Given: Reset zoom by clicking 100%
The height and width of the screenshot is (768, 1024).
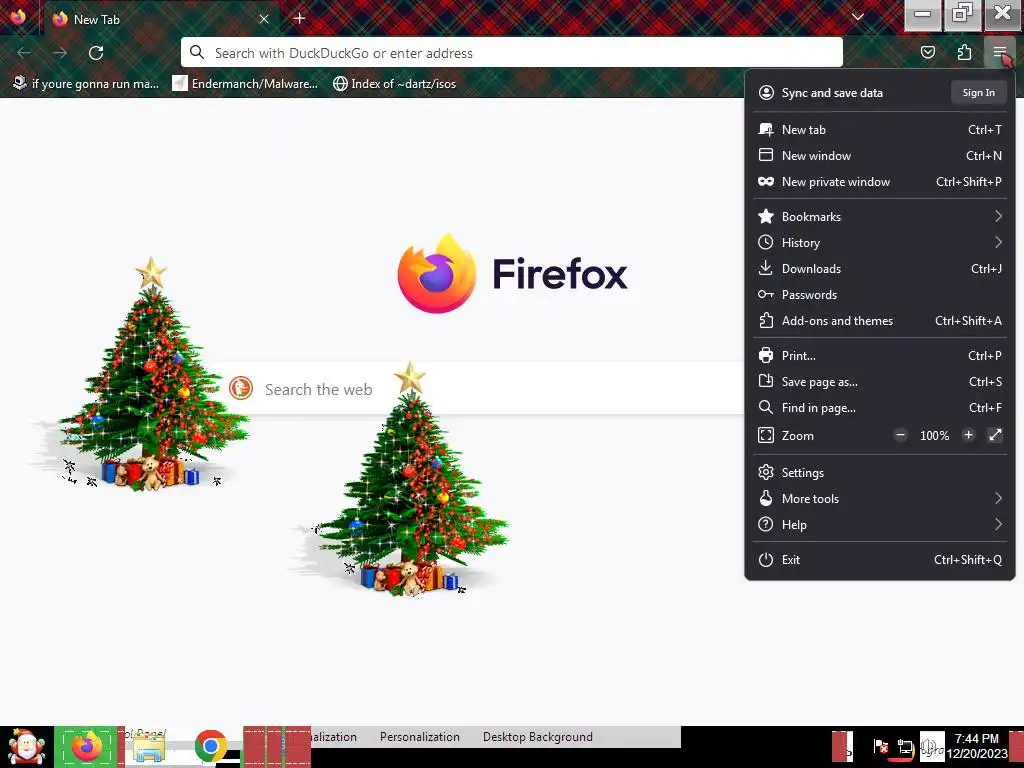Looking at the screenshot, I should 935,436.
